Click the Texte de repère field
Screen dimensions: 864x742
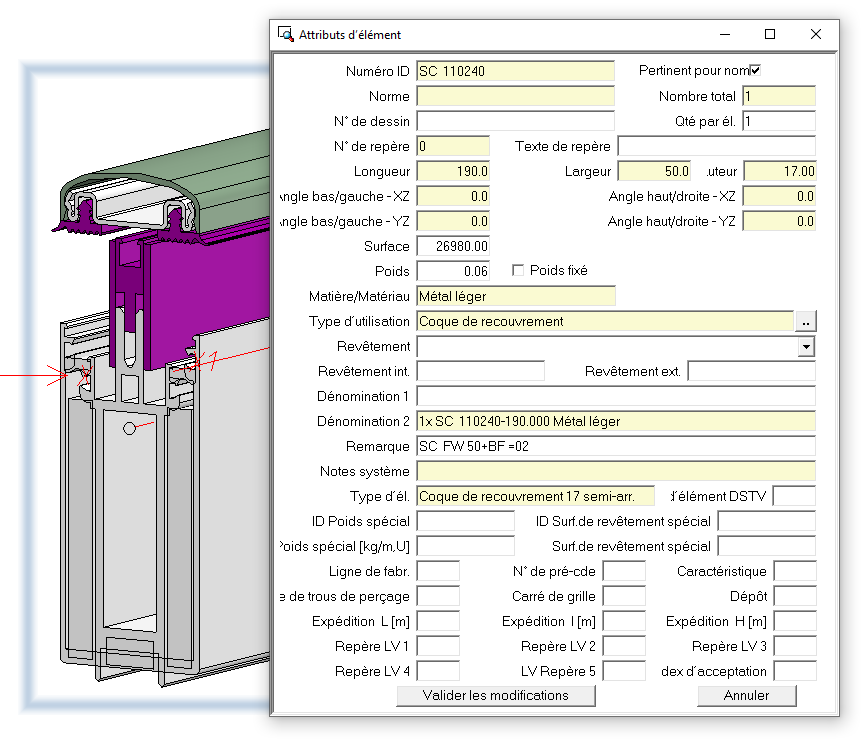coord(716,147)
